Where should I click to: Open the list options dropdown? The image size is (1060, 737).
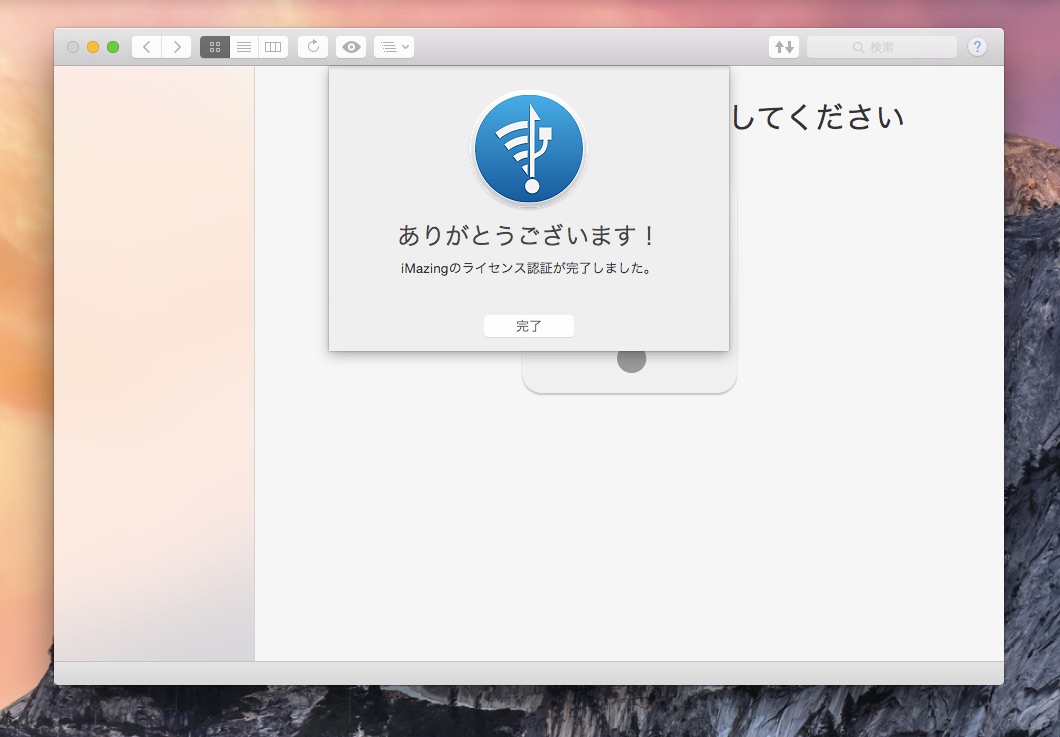coord(394,47)
